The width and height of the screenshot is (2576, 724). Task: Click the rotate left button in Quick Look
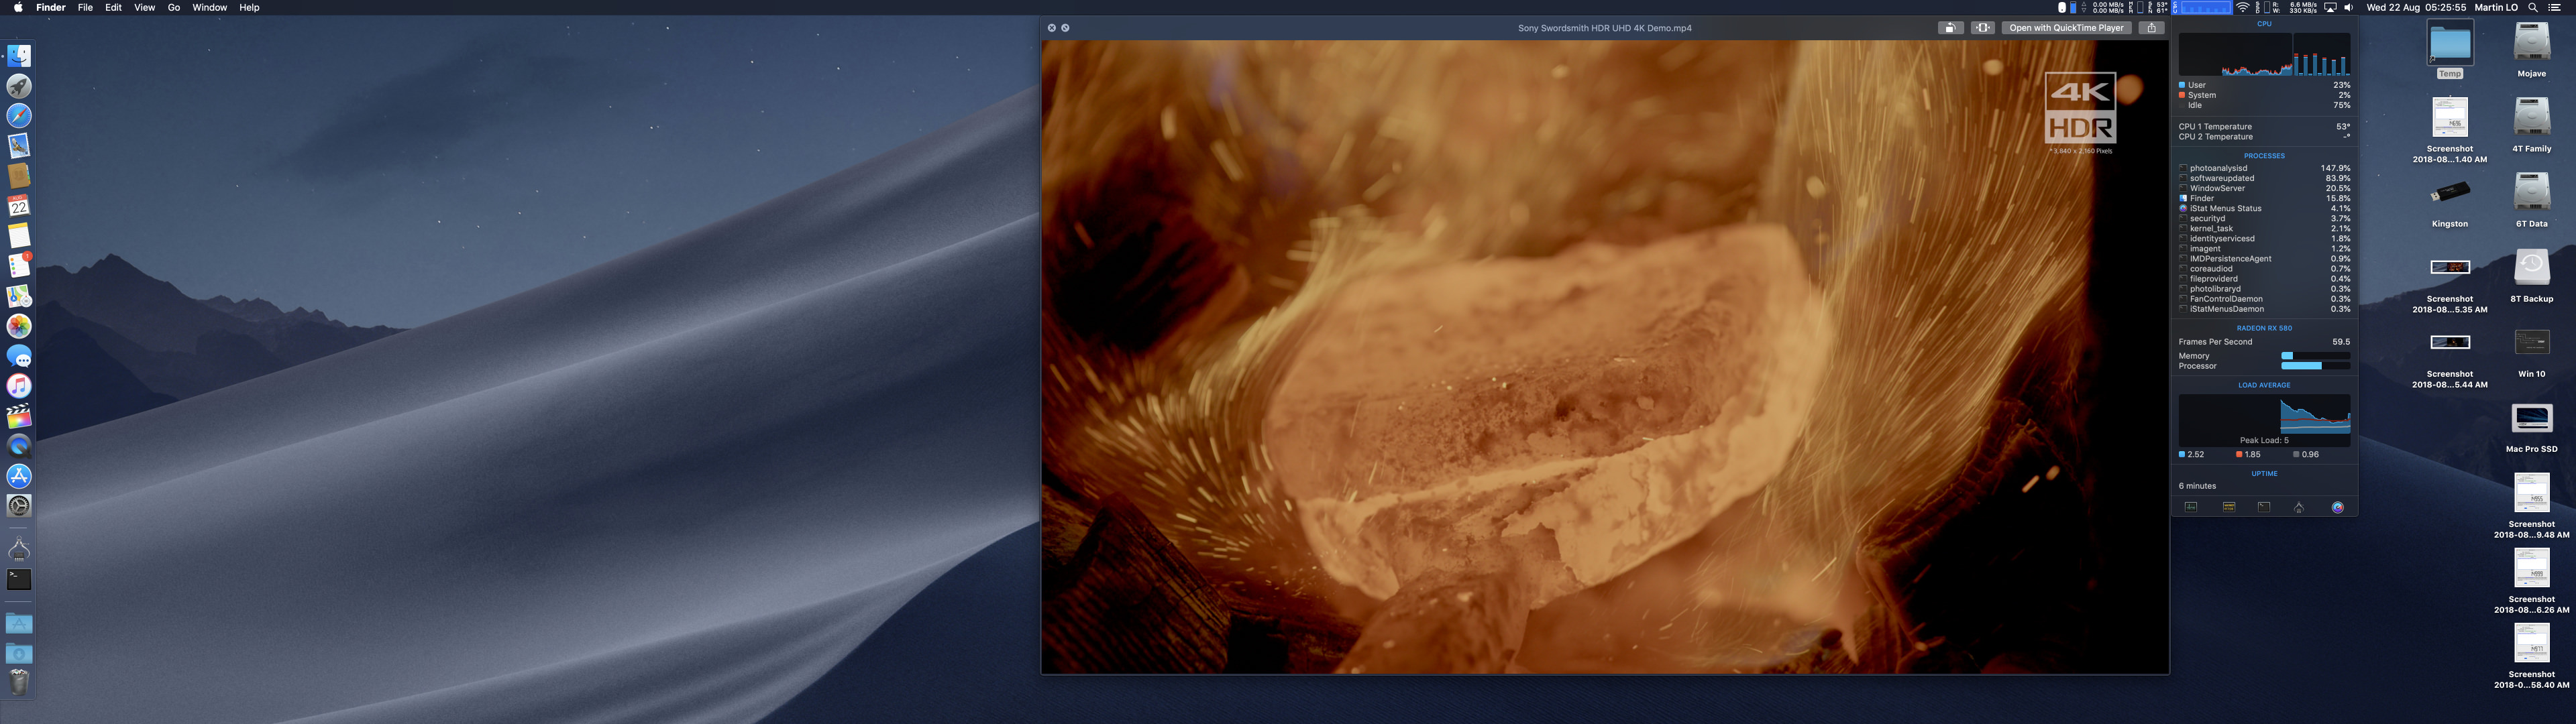1950,28
